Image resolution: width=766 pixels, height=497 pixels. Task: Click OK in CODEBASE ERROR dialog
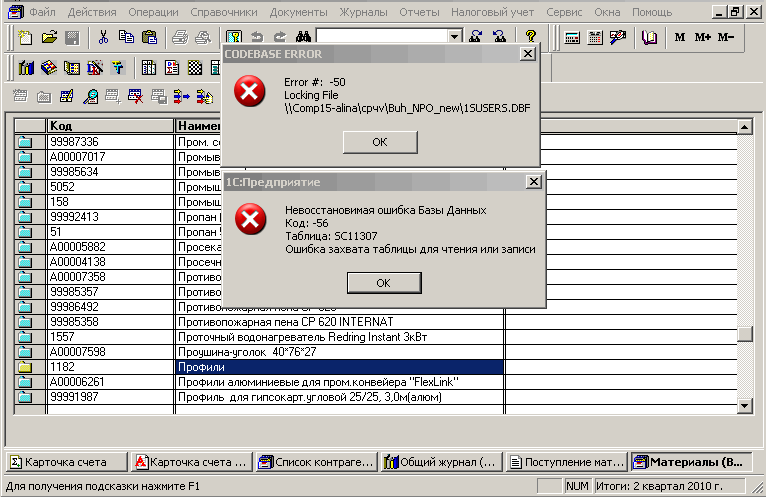click(380, 142)
